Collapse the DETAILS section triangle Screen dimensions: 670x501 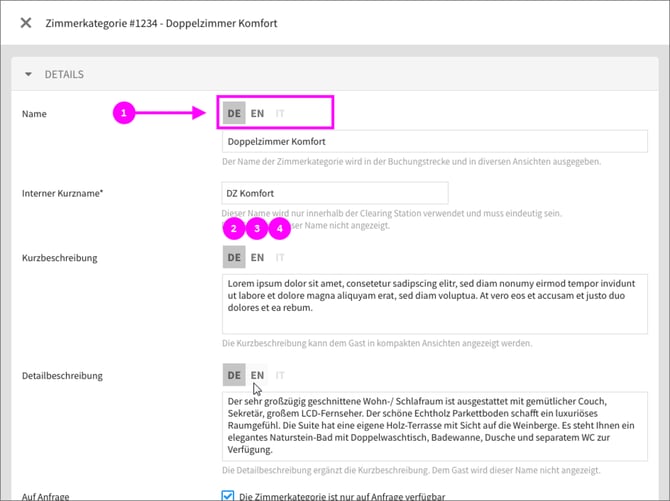[x=29, y=74]
